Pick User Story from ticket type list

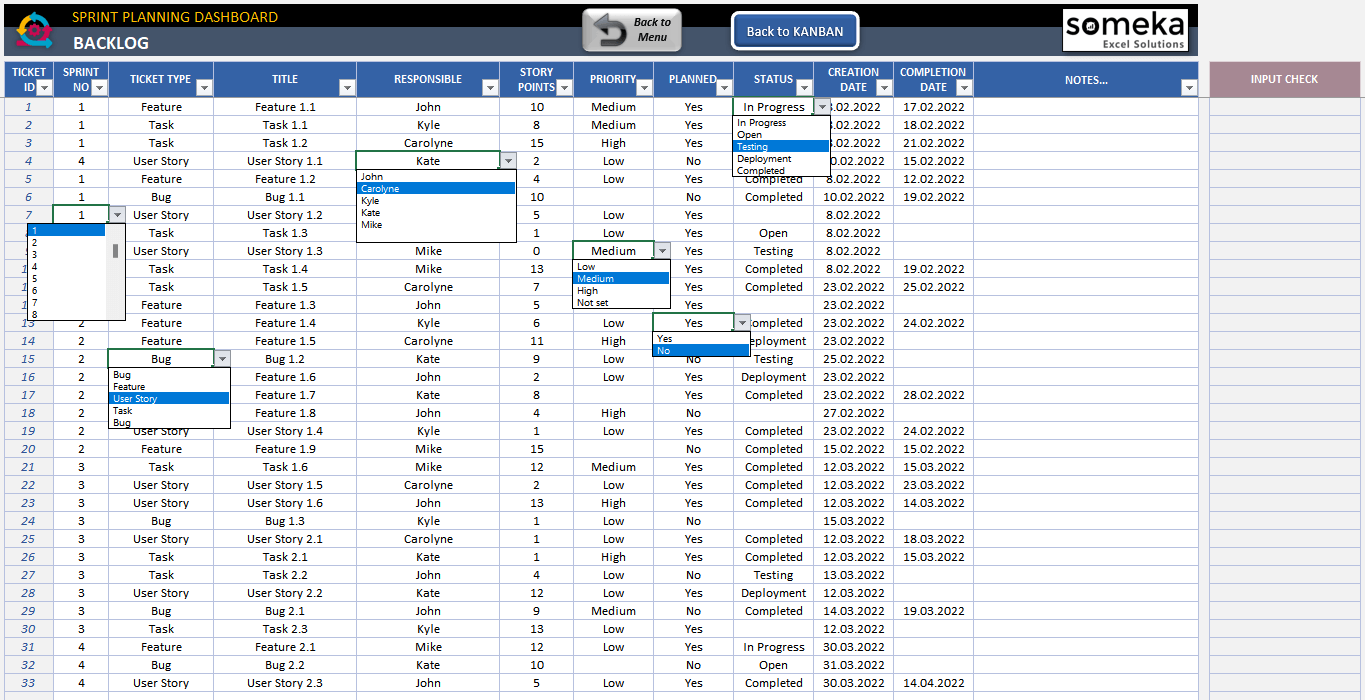[x=168, y=399]
